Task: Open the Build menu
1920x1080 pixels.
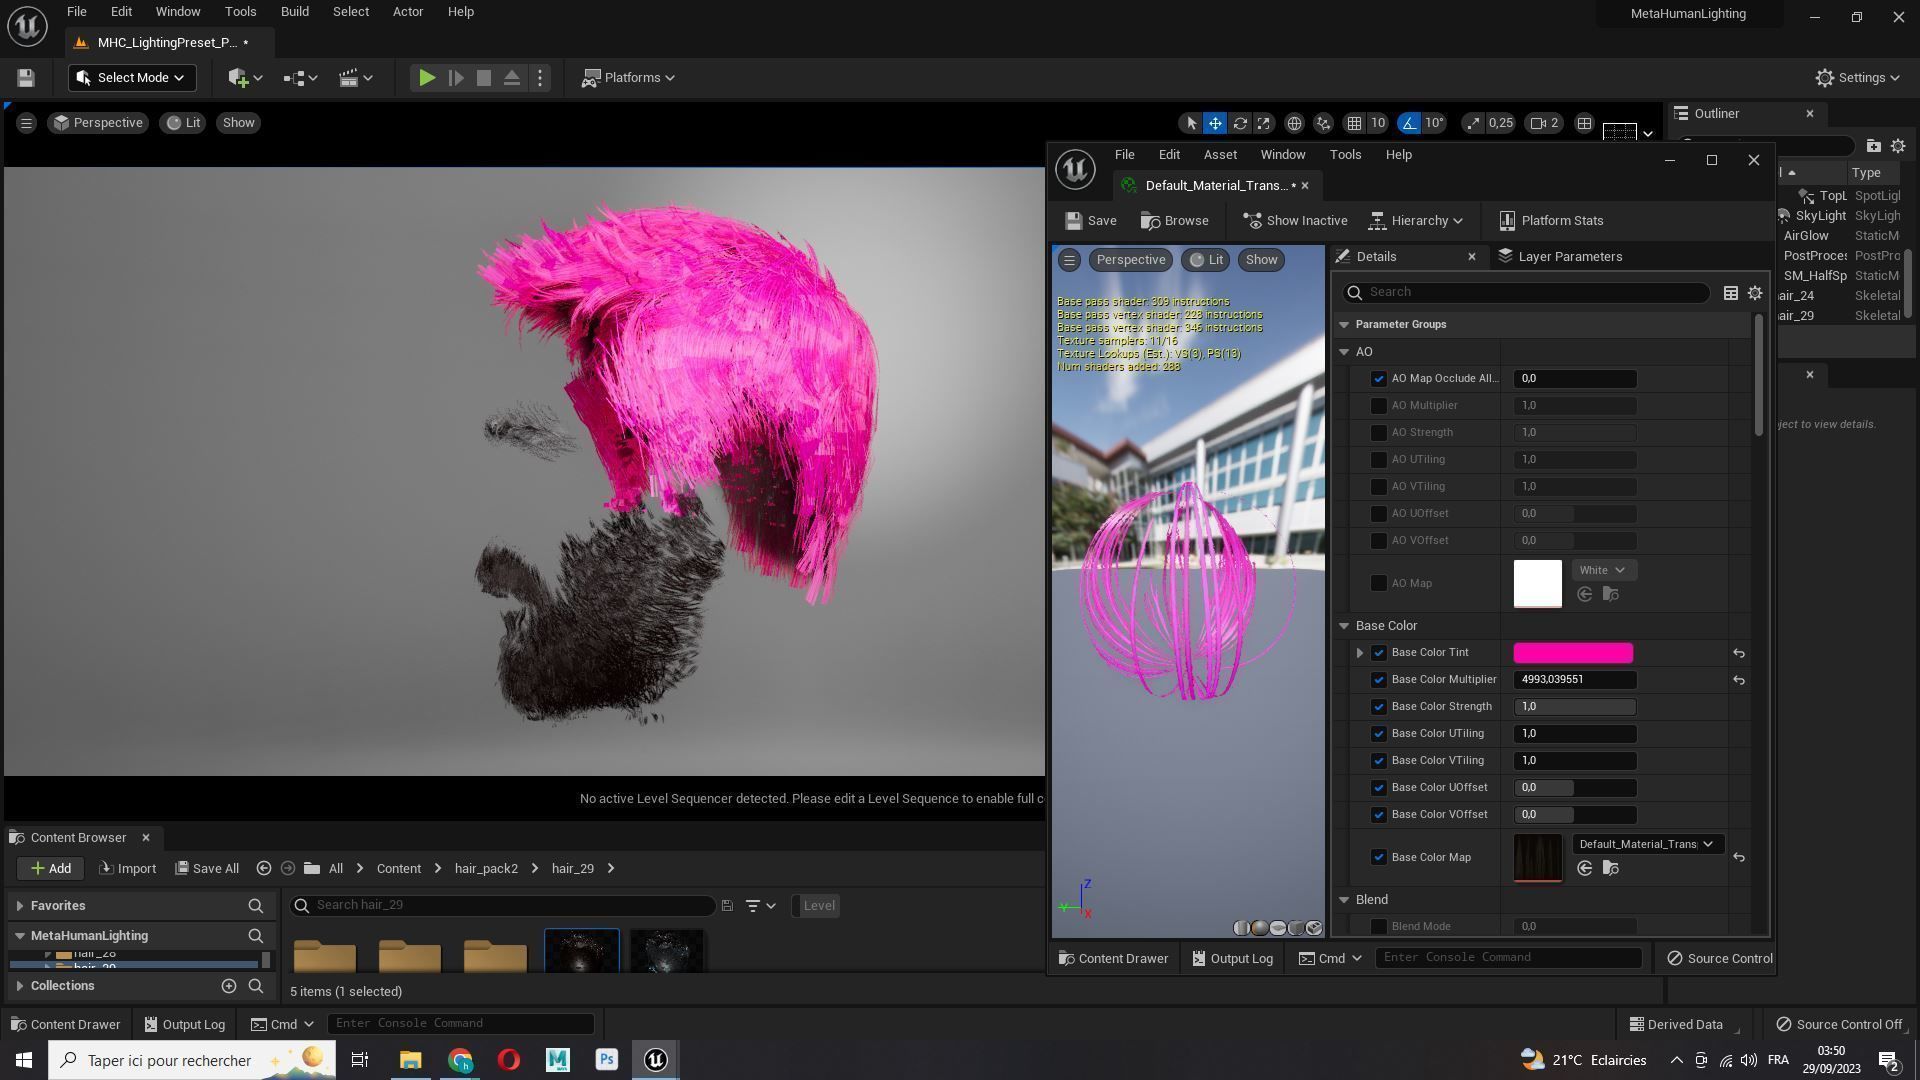Action: coord(294,12)
